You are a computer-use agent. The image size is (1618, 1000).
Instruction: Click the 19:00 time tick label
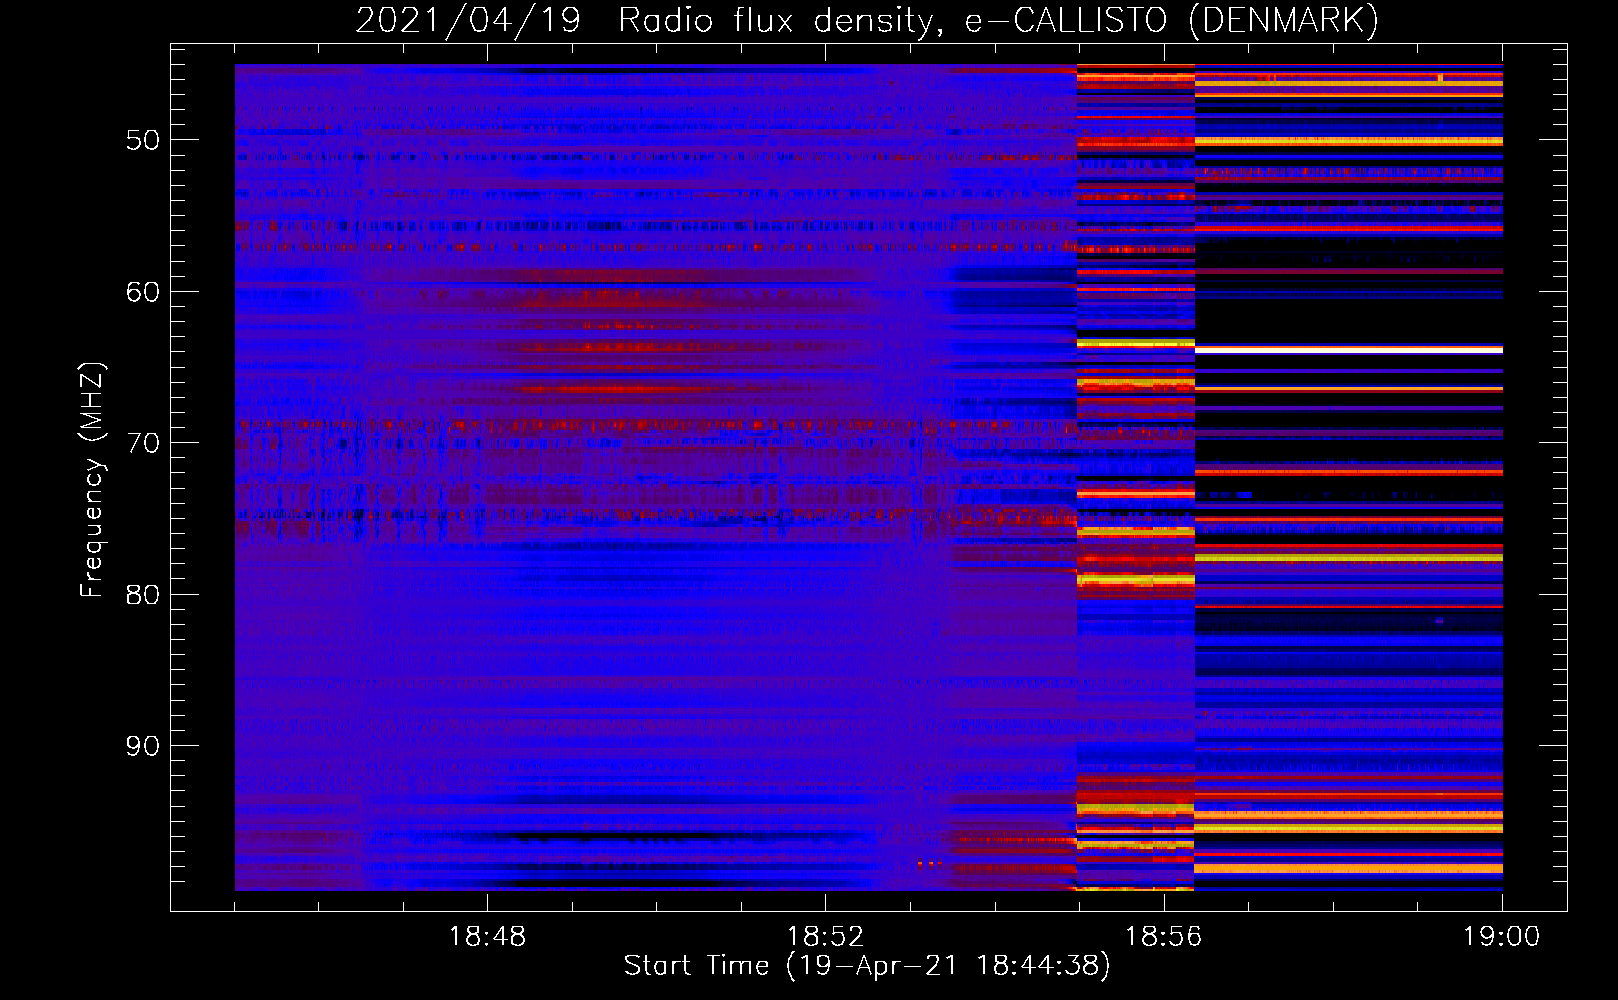pos(1501,937)
